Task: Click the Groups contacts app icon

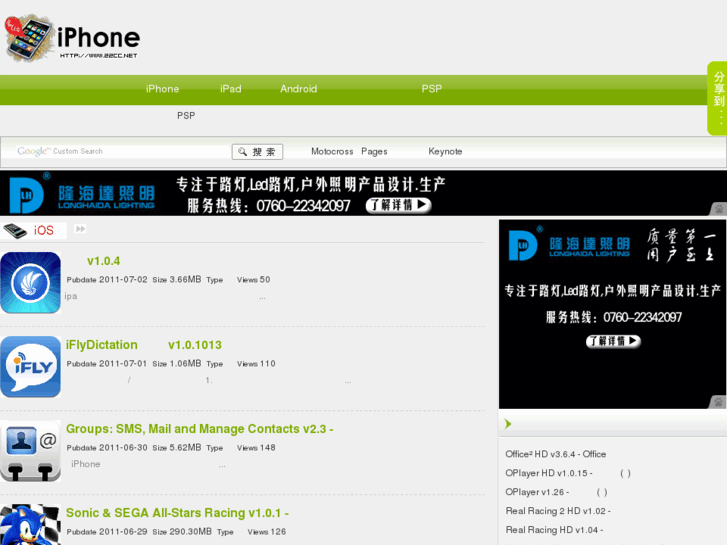Action: pos(31,451)
